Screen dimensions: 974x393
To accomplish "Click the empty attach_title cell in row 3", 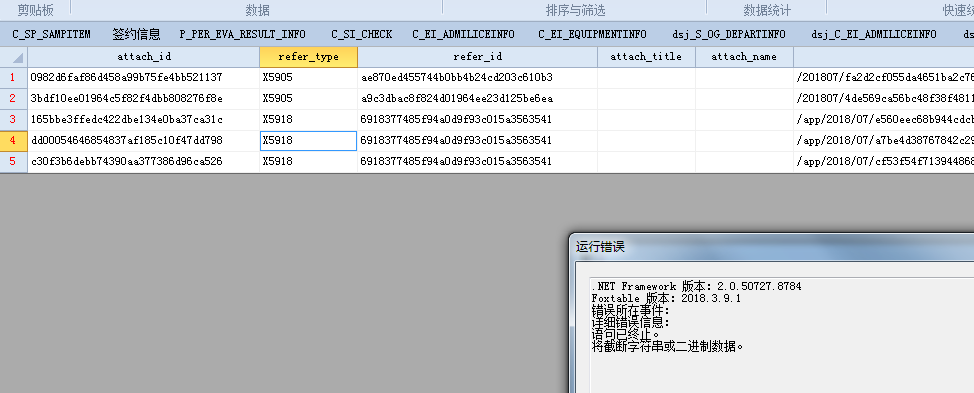I will point(646,120).
